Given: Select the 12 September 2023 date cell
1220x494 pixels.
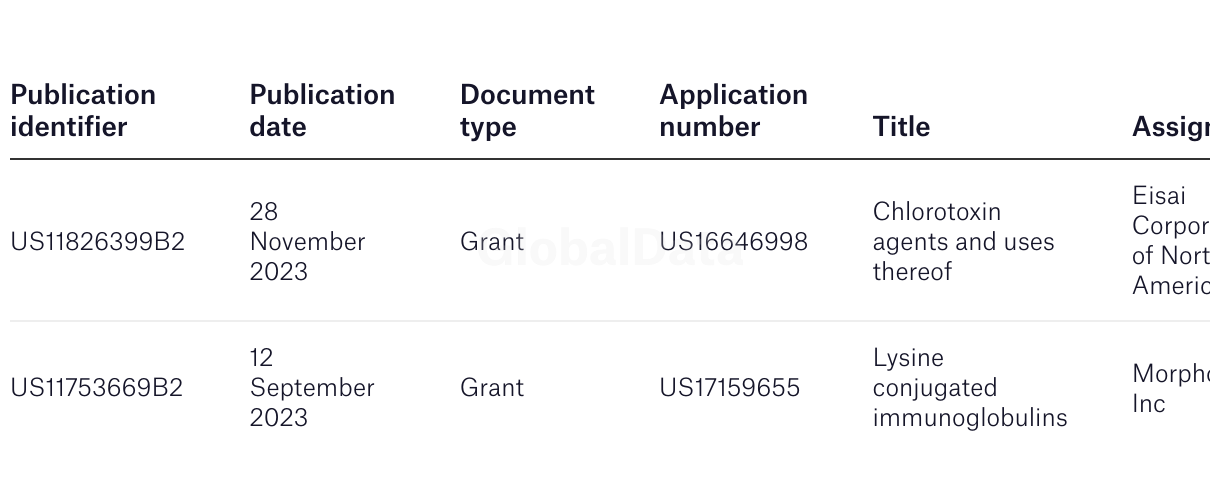Looking at the screenshot, I should [312, 388].
